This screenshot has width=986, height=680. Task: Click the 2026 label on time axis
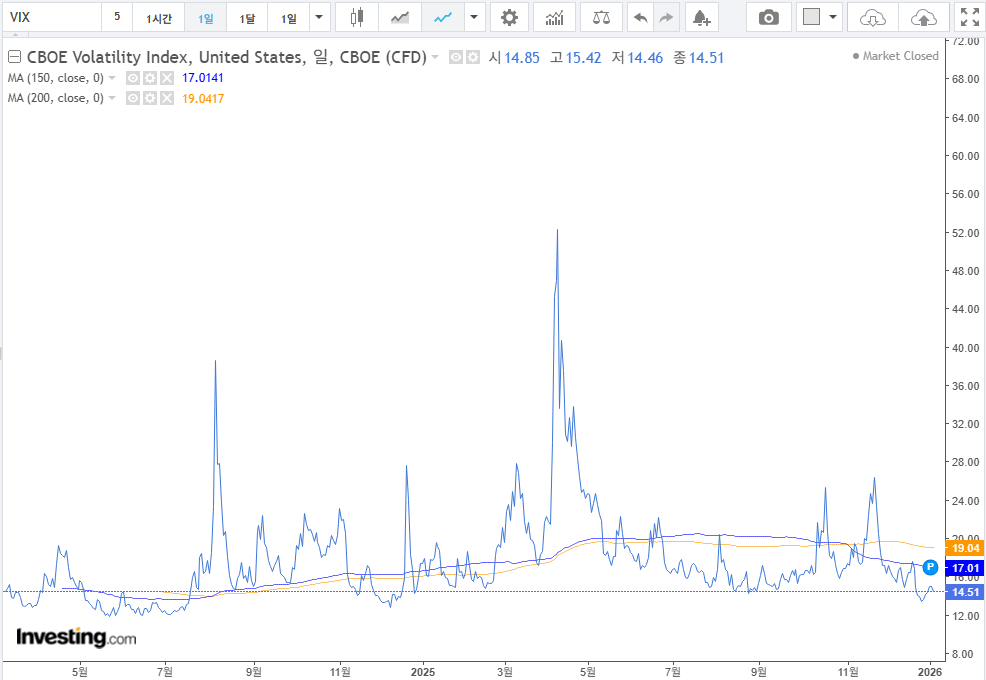pyautogui.click(x=930, y=672)
